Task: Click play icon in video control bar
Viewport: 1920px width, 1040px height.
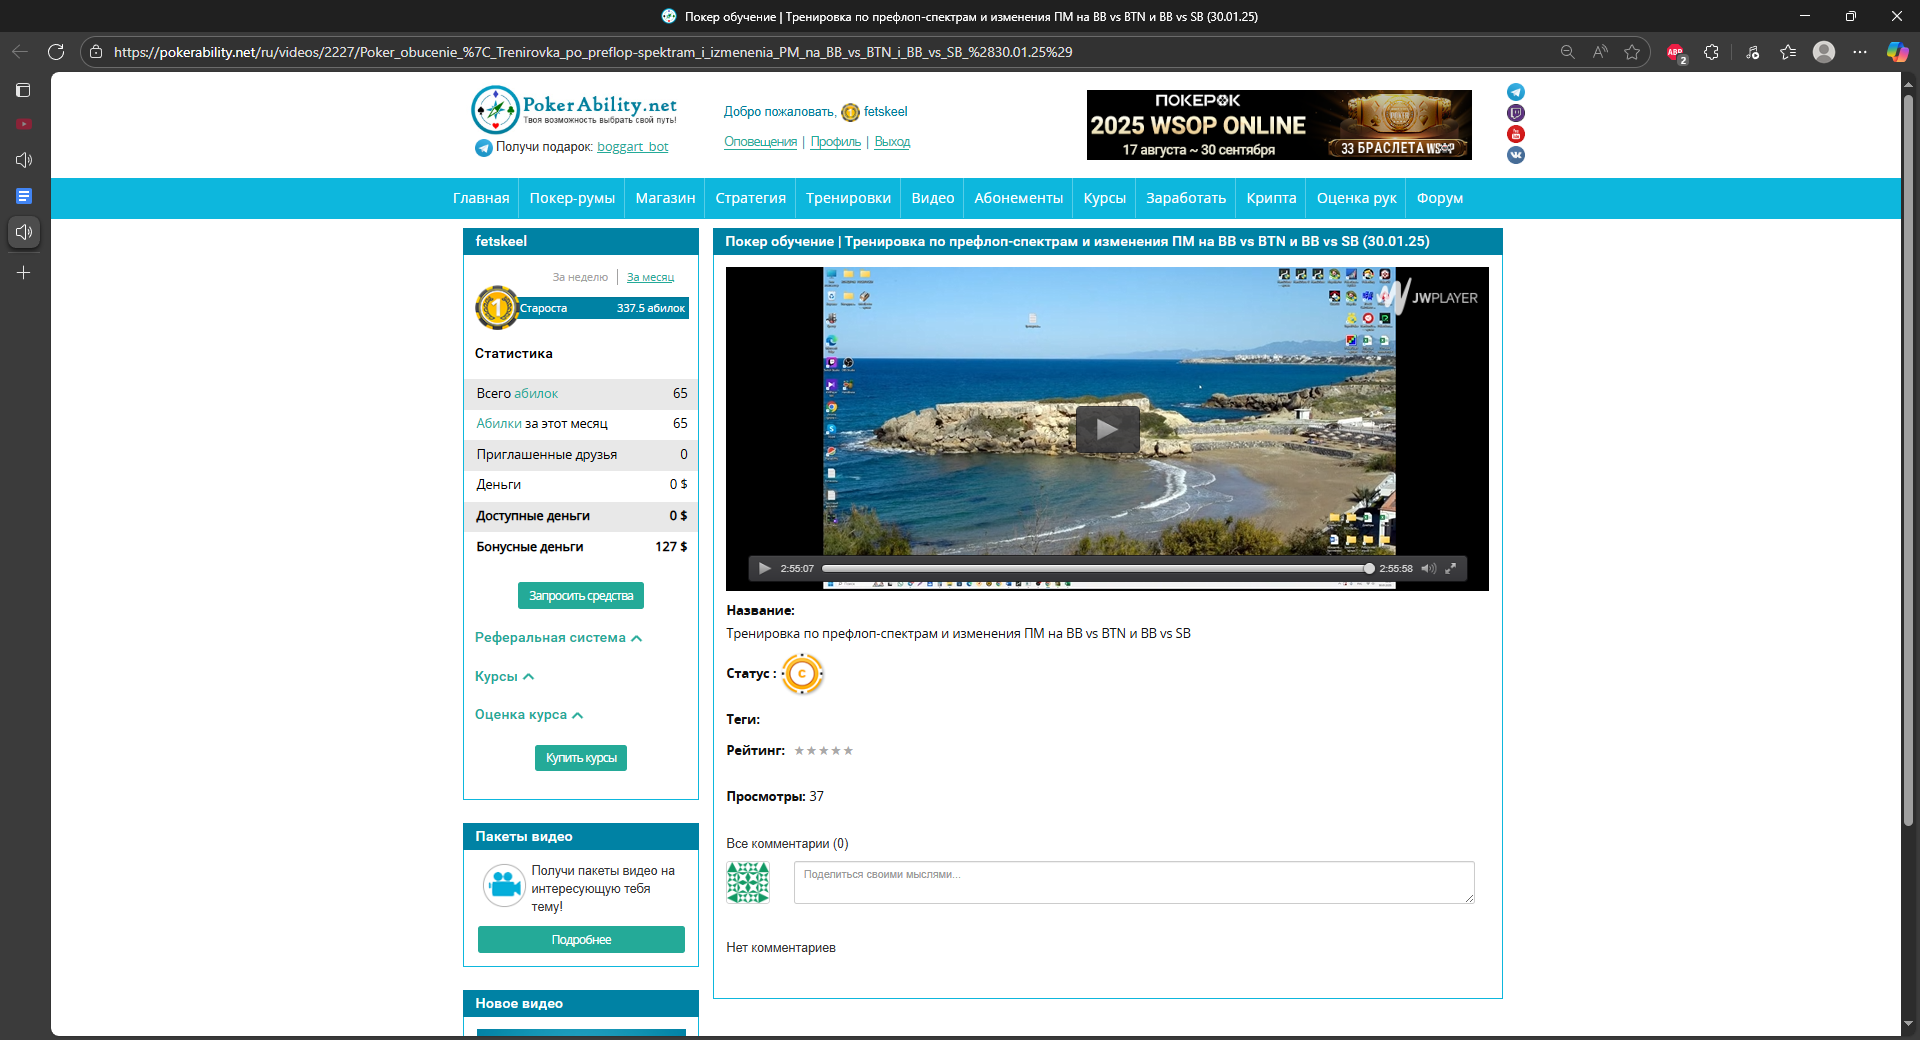Action: coord(765,568)
